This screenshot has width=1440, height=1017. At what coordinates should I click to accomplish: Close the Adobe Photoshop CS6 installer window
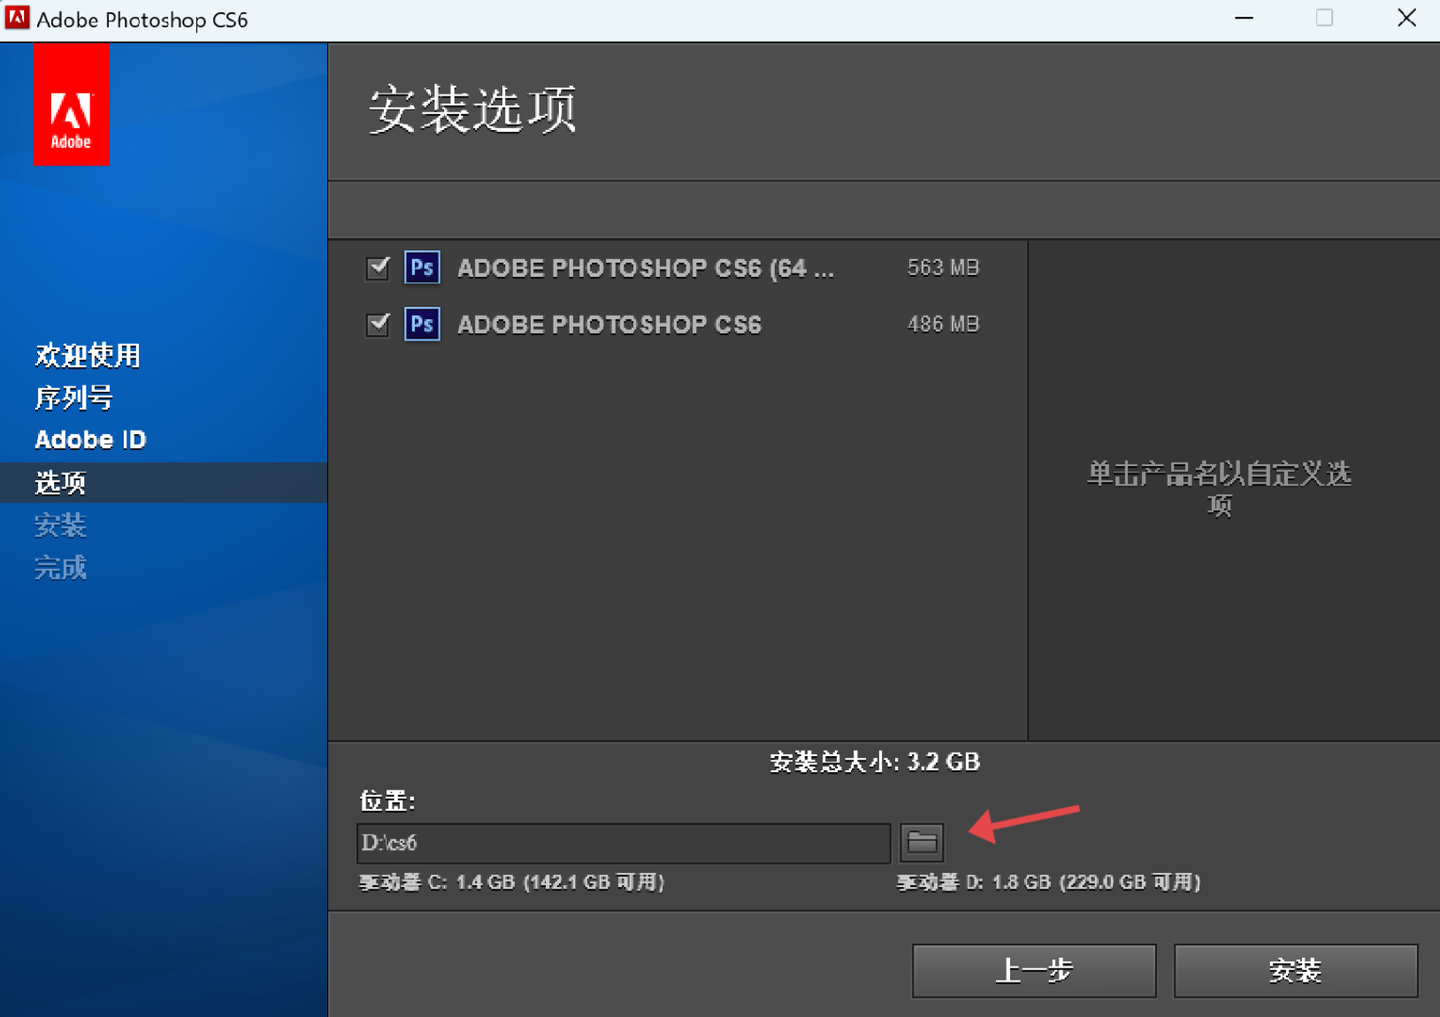(1406, 18)
